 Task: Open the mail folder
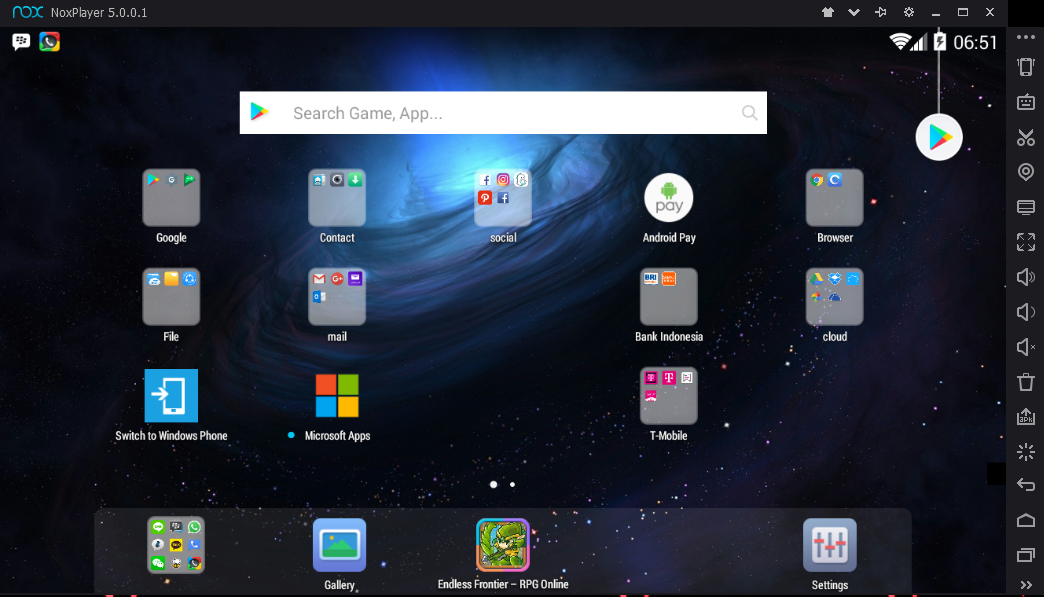click(337, 297)
